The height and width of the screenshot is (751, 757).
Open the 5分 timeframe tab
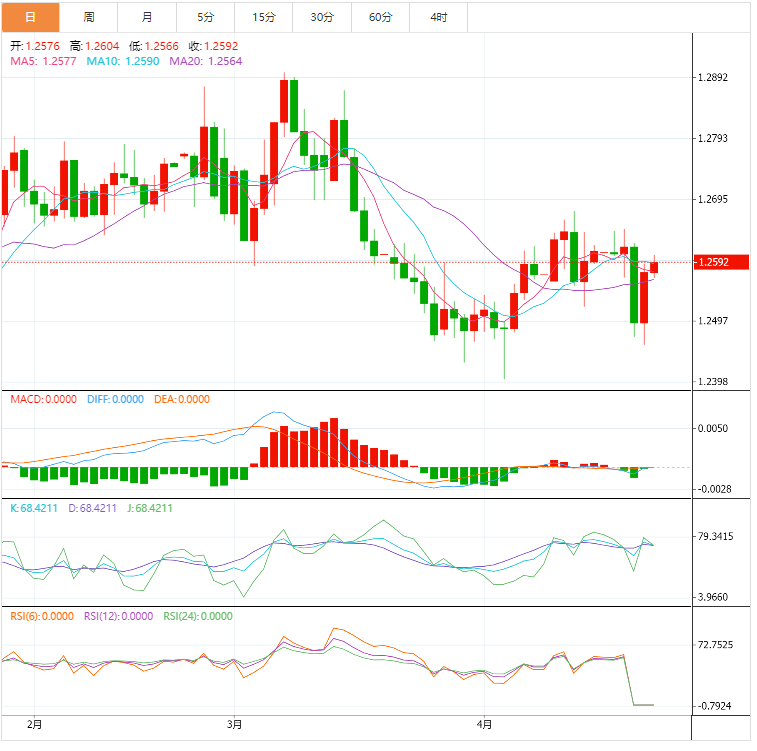click(x=206, y=17)
